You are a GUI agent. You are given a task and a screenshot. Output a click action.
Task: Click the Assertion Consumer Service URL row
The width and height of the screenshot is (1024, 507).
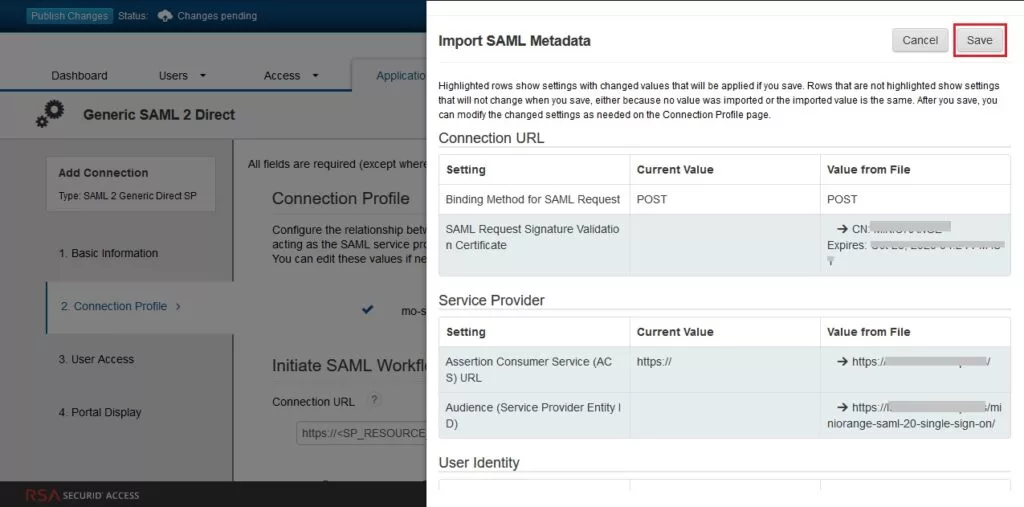(724, 369)
